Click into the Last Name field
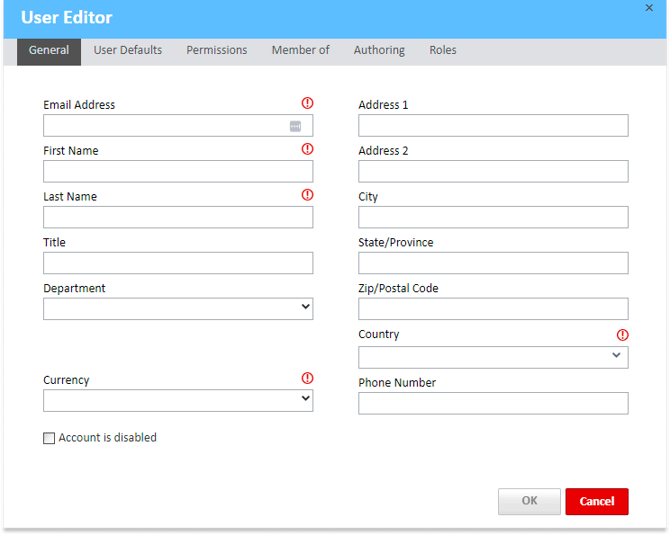670x535 pixels. (178, 217)
